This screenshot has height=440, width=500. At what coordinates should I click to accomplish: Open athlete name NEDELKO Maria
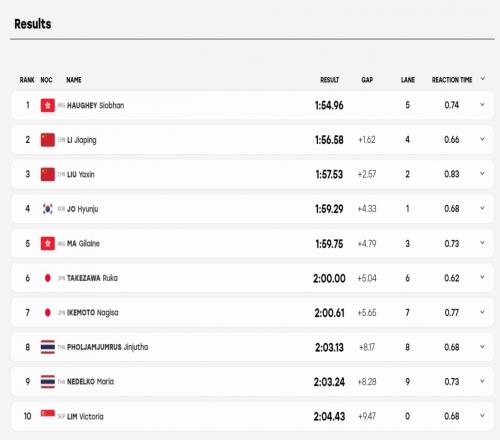[90, 382]
